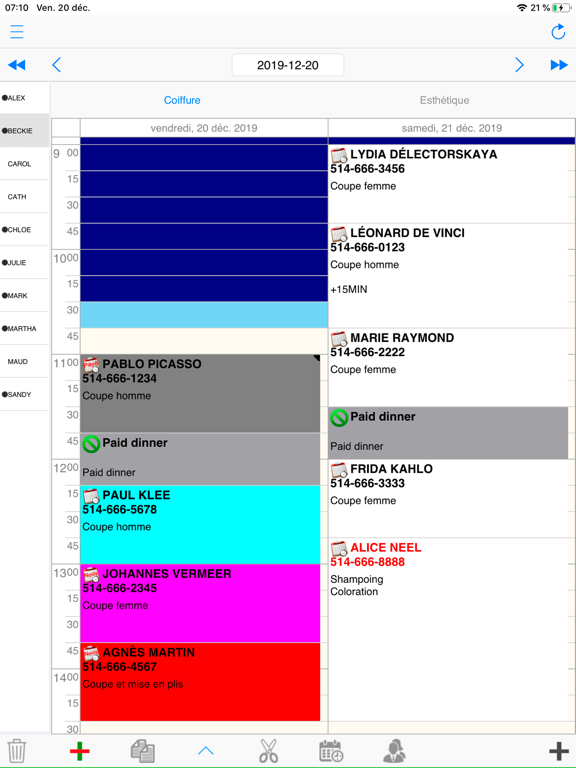Click calendar icon beside Frida Kahlo

339,470
